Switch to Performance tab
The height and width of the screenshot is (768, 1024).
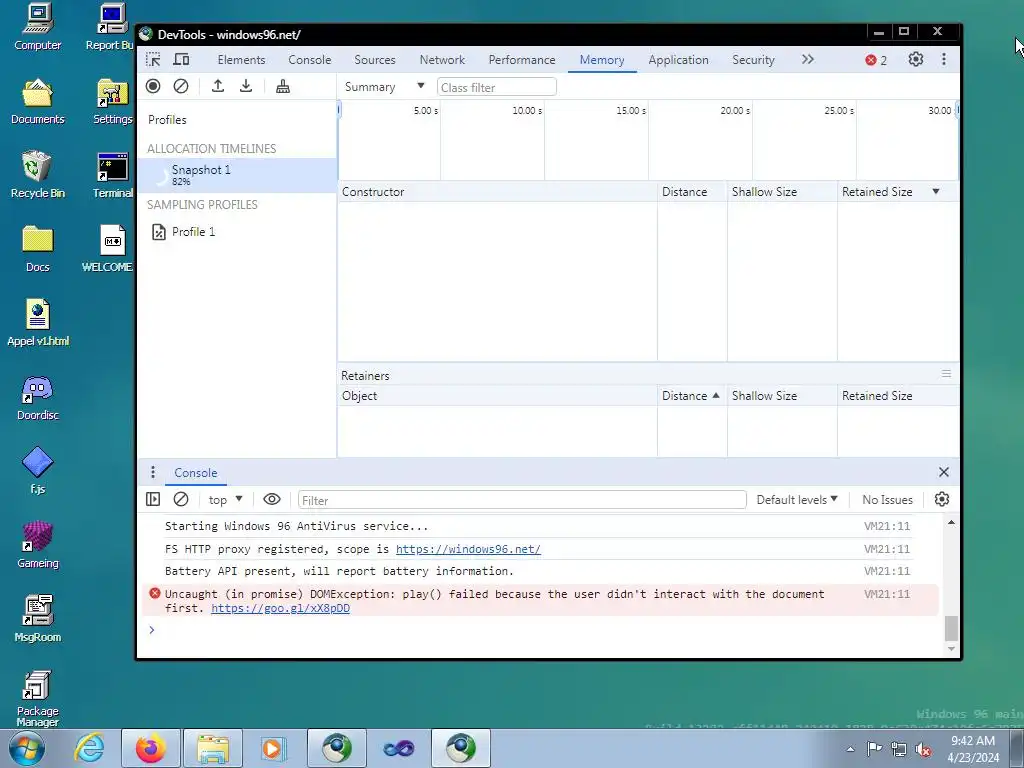click(x=522, y=59)
